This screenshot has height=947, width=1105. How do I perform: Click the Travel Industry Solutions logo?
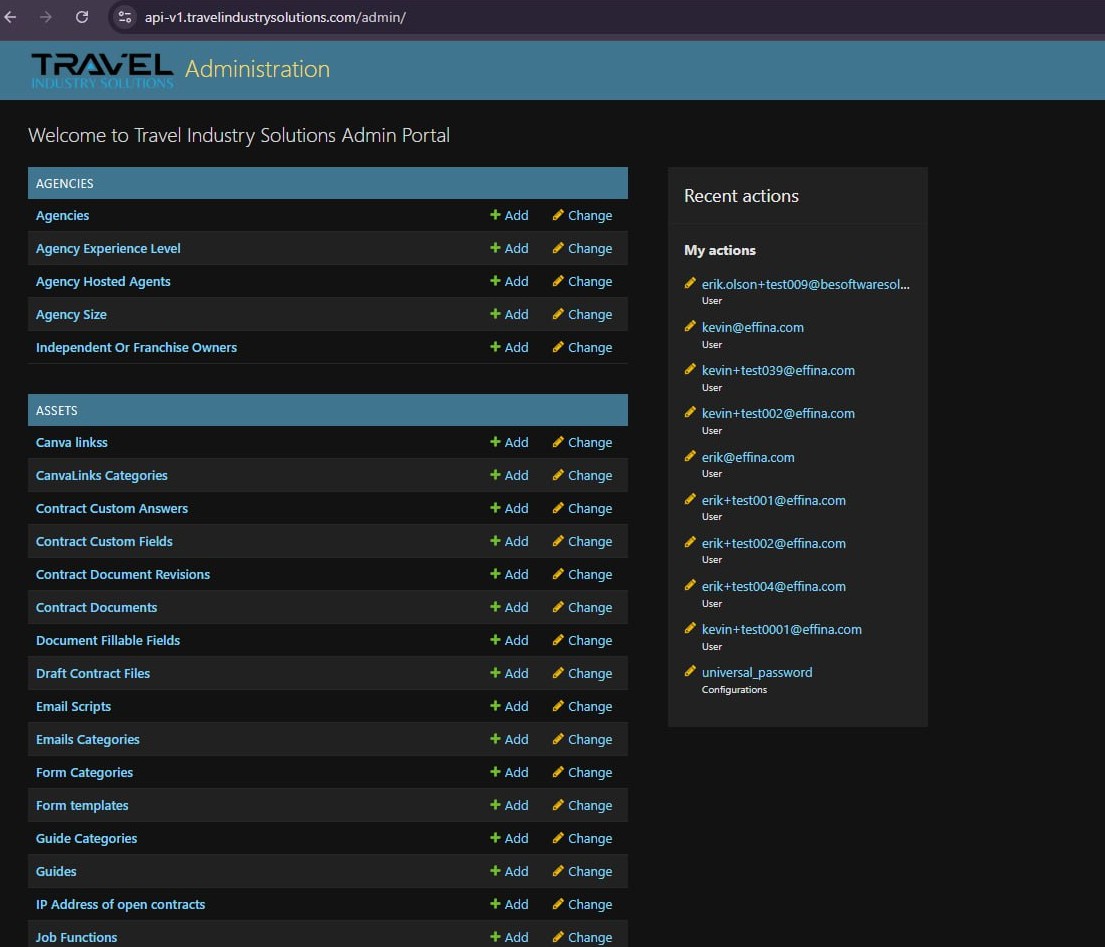click(x=102, y=69)
